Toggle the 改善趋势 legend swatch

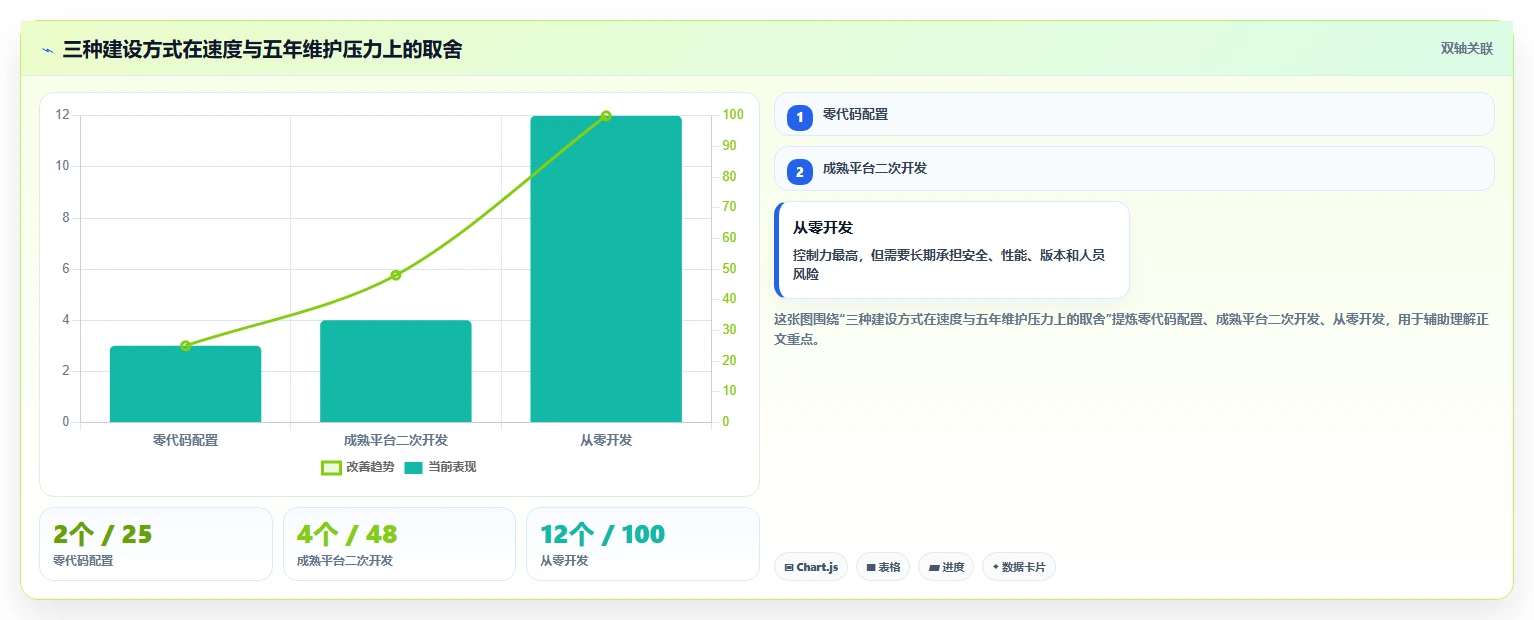pos(331,467)
